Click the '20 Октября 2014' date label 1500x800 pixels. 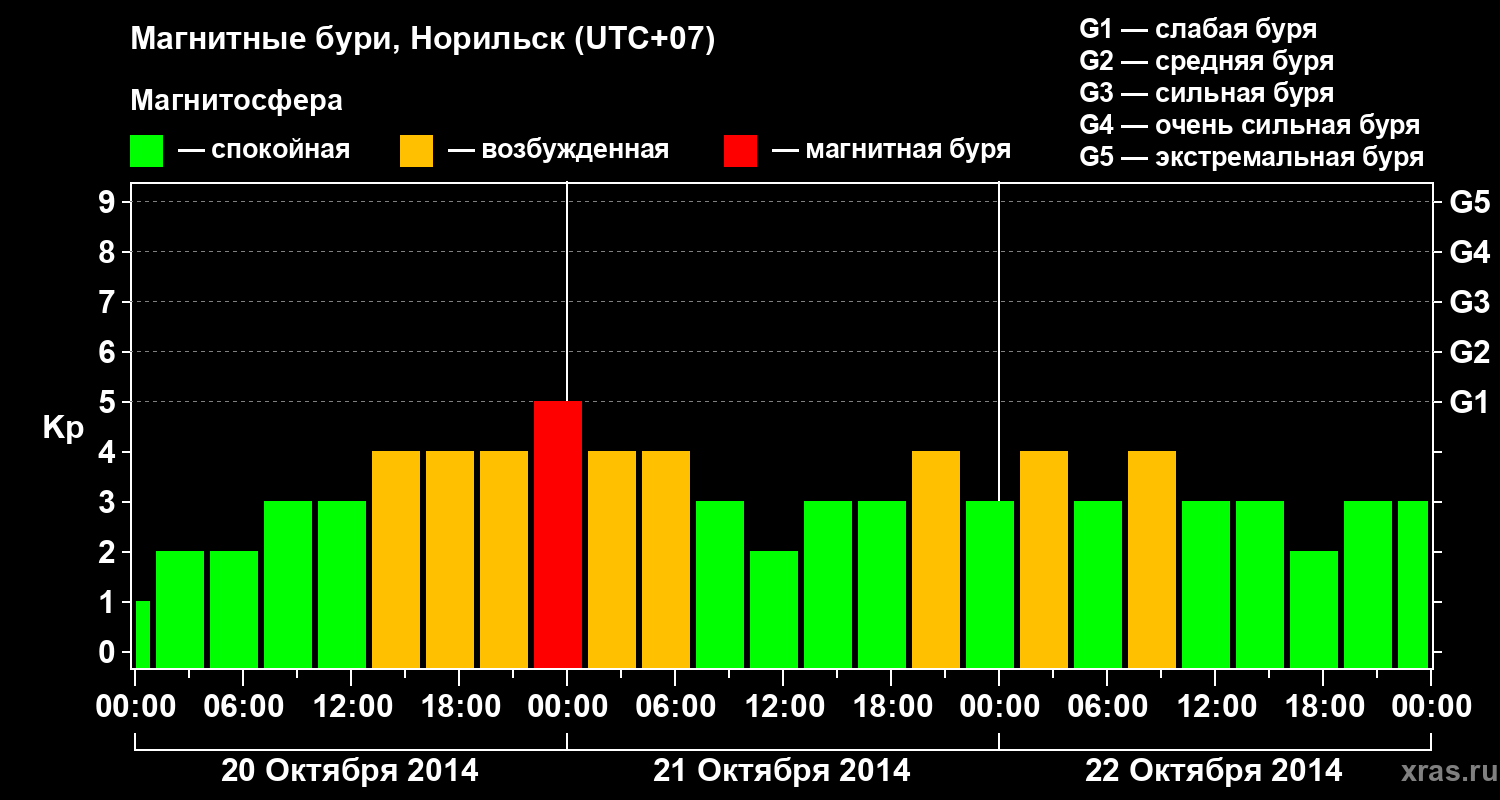pos(350,771)
